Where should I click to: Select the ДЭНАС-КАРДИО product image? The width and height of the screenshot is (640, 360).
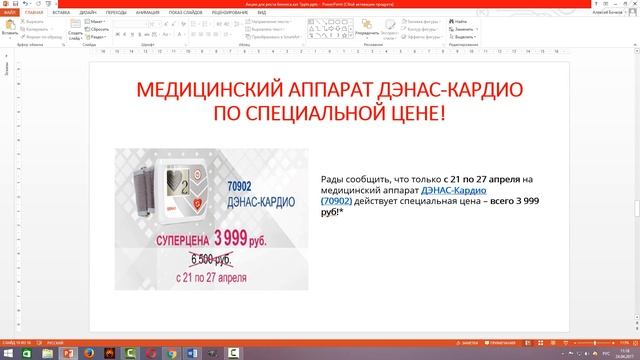pyautogui.click(x=211, y=219)
